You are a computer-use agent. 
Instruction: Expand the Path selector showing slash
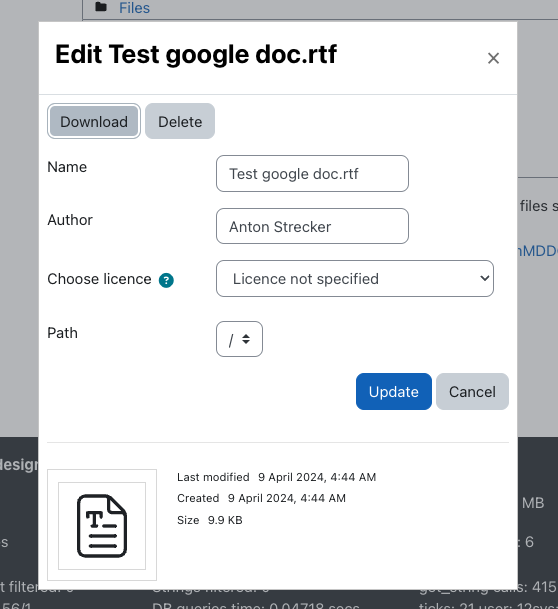click(x=239, y=339)
